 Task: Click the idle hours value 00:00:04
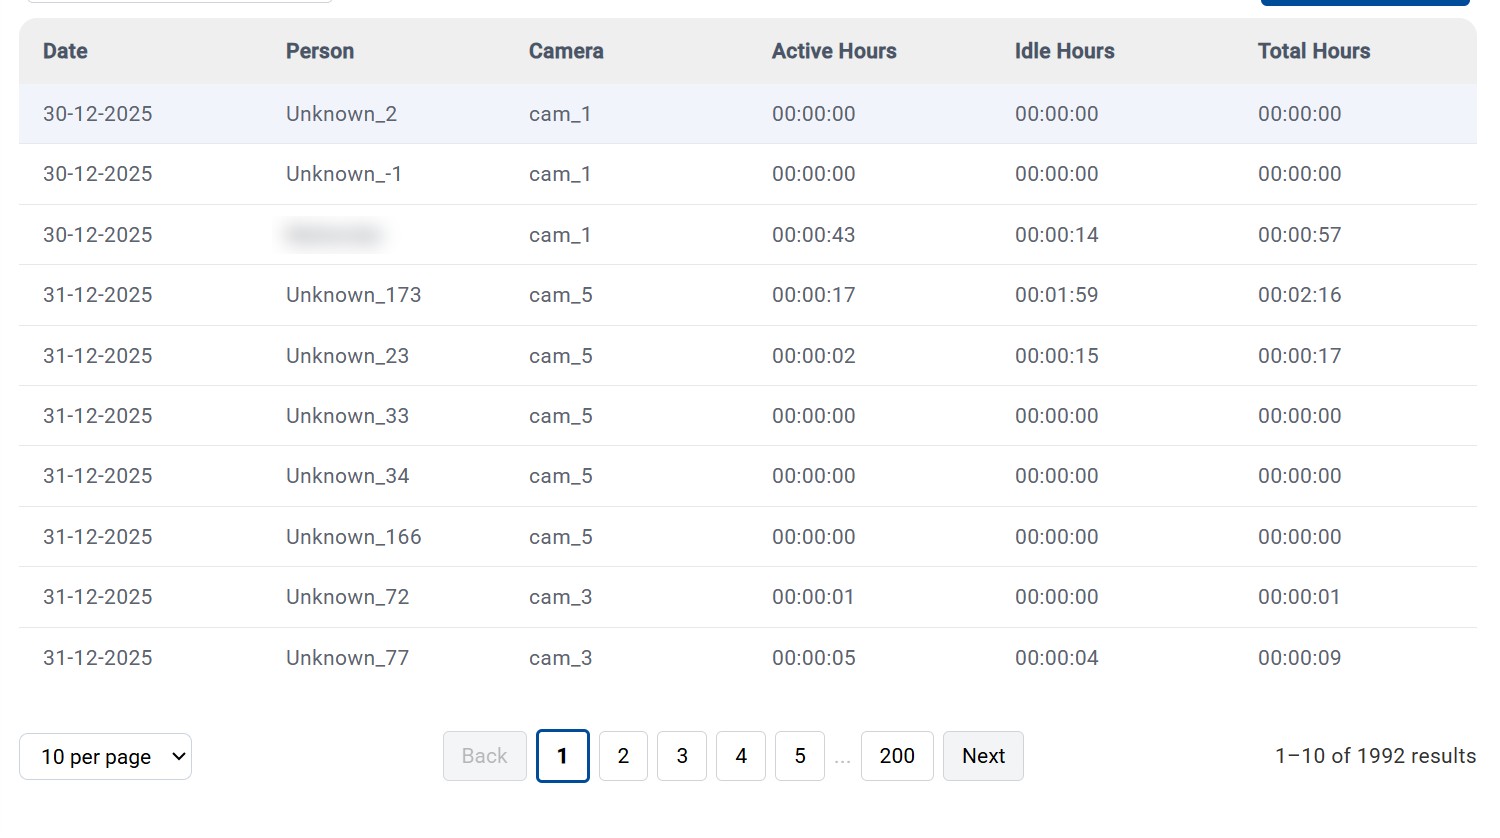(x=1057, y=658)
